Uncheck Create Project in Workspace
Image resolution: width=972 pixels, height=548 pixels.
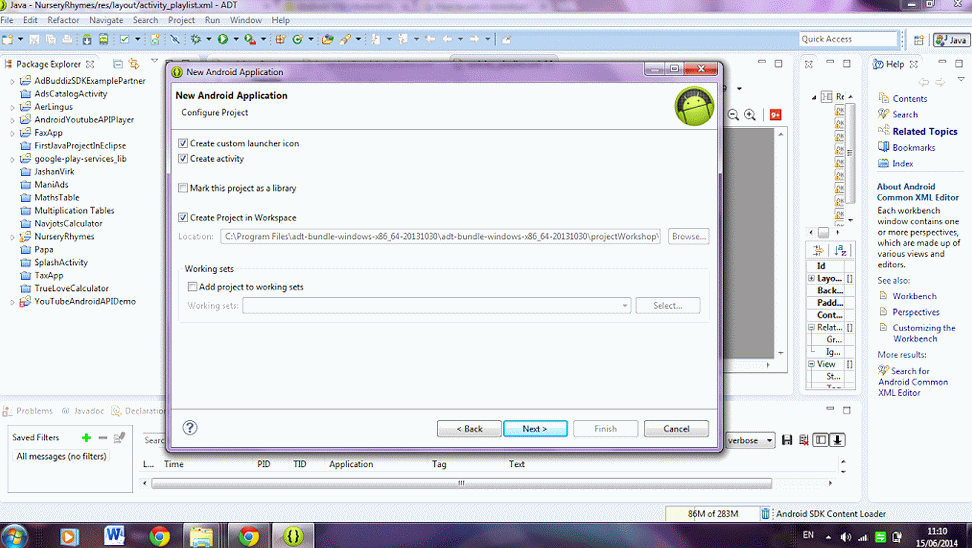[x=183, y=218]
